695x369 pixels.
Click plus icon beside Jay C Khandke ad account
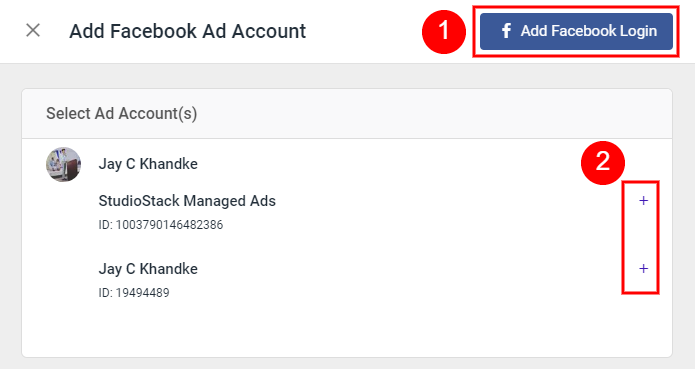[643, 268]
